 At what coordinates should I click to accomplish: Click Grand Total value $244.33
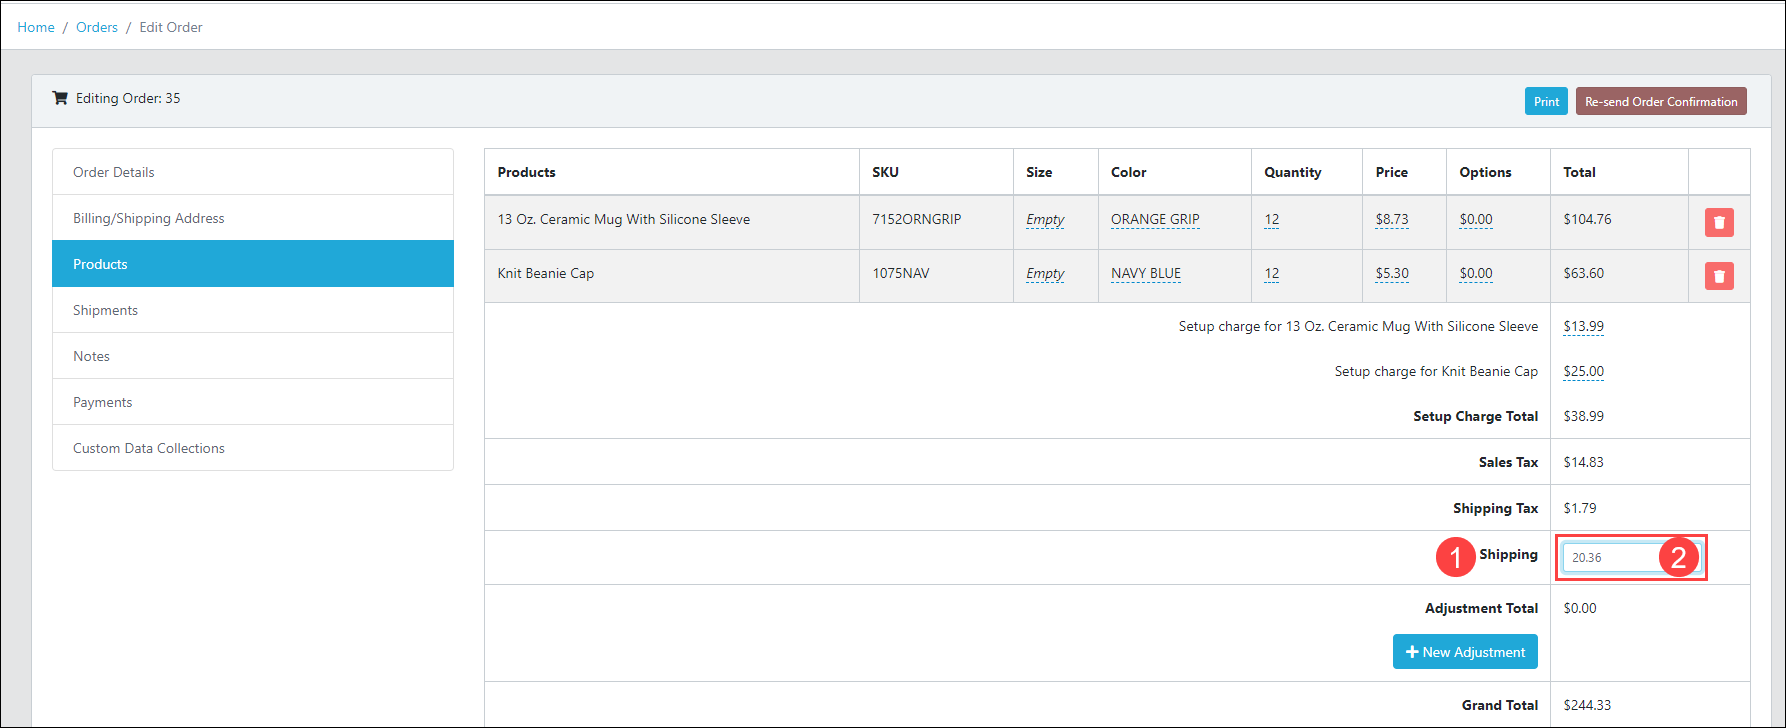click(x=1587, y=705)
